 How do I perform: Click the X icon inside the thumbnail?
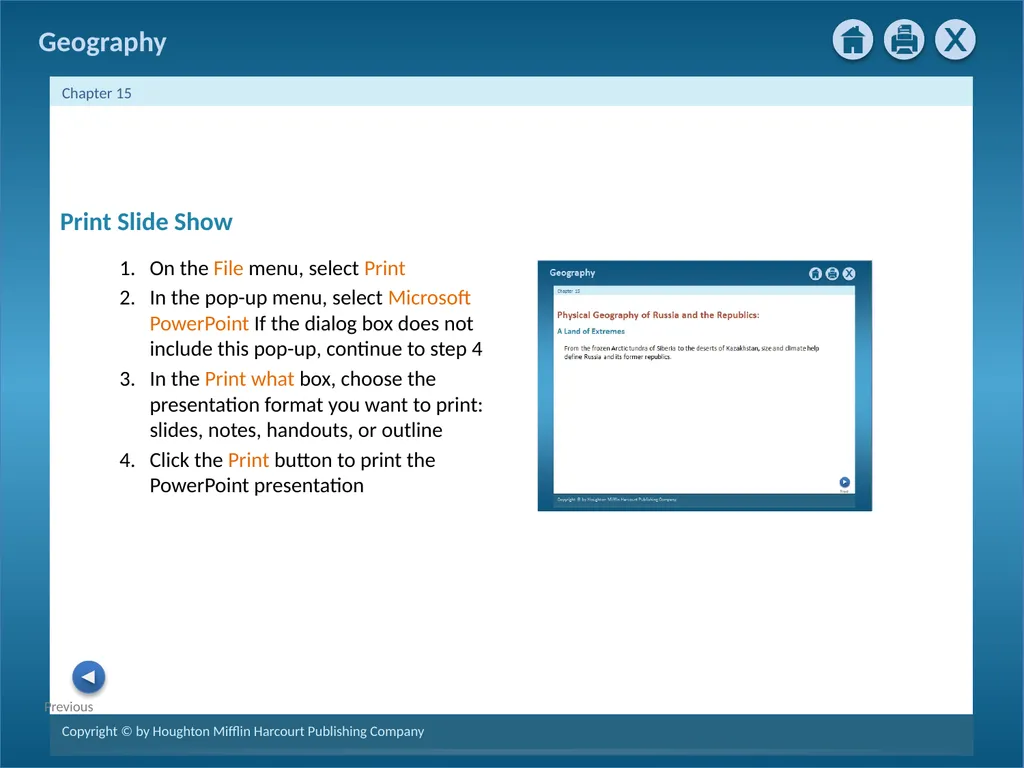coord(849,274)
